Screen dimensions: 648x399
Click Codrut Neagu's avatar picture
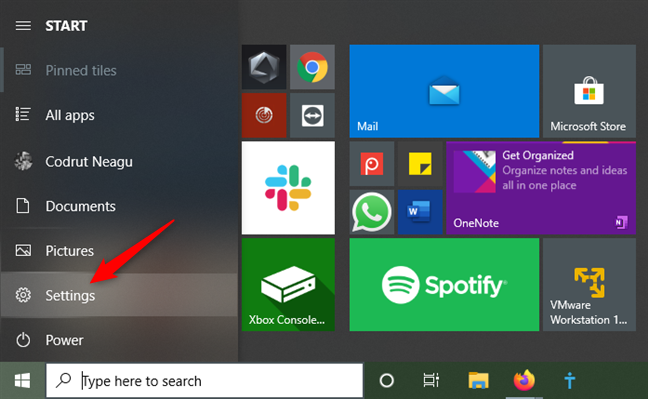[x=23, y=161]
